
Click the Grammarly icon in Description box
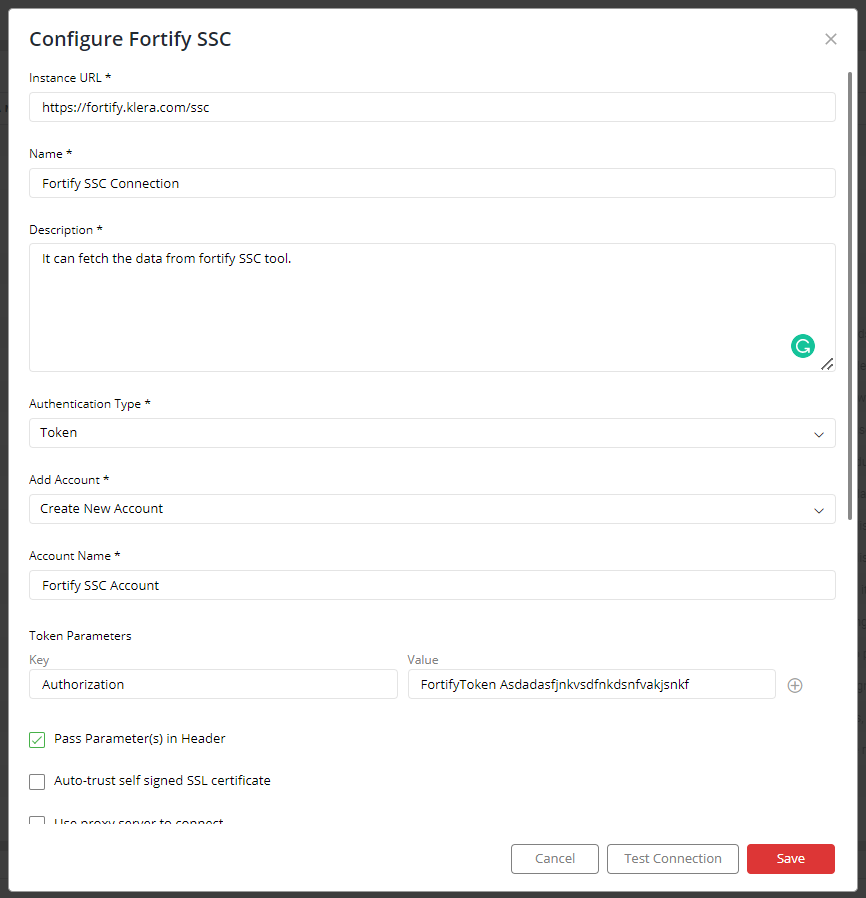coord(802,346)
